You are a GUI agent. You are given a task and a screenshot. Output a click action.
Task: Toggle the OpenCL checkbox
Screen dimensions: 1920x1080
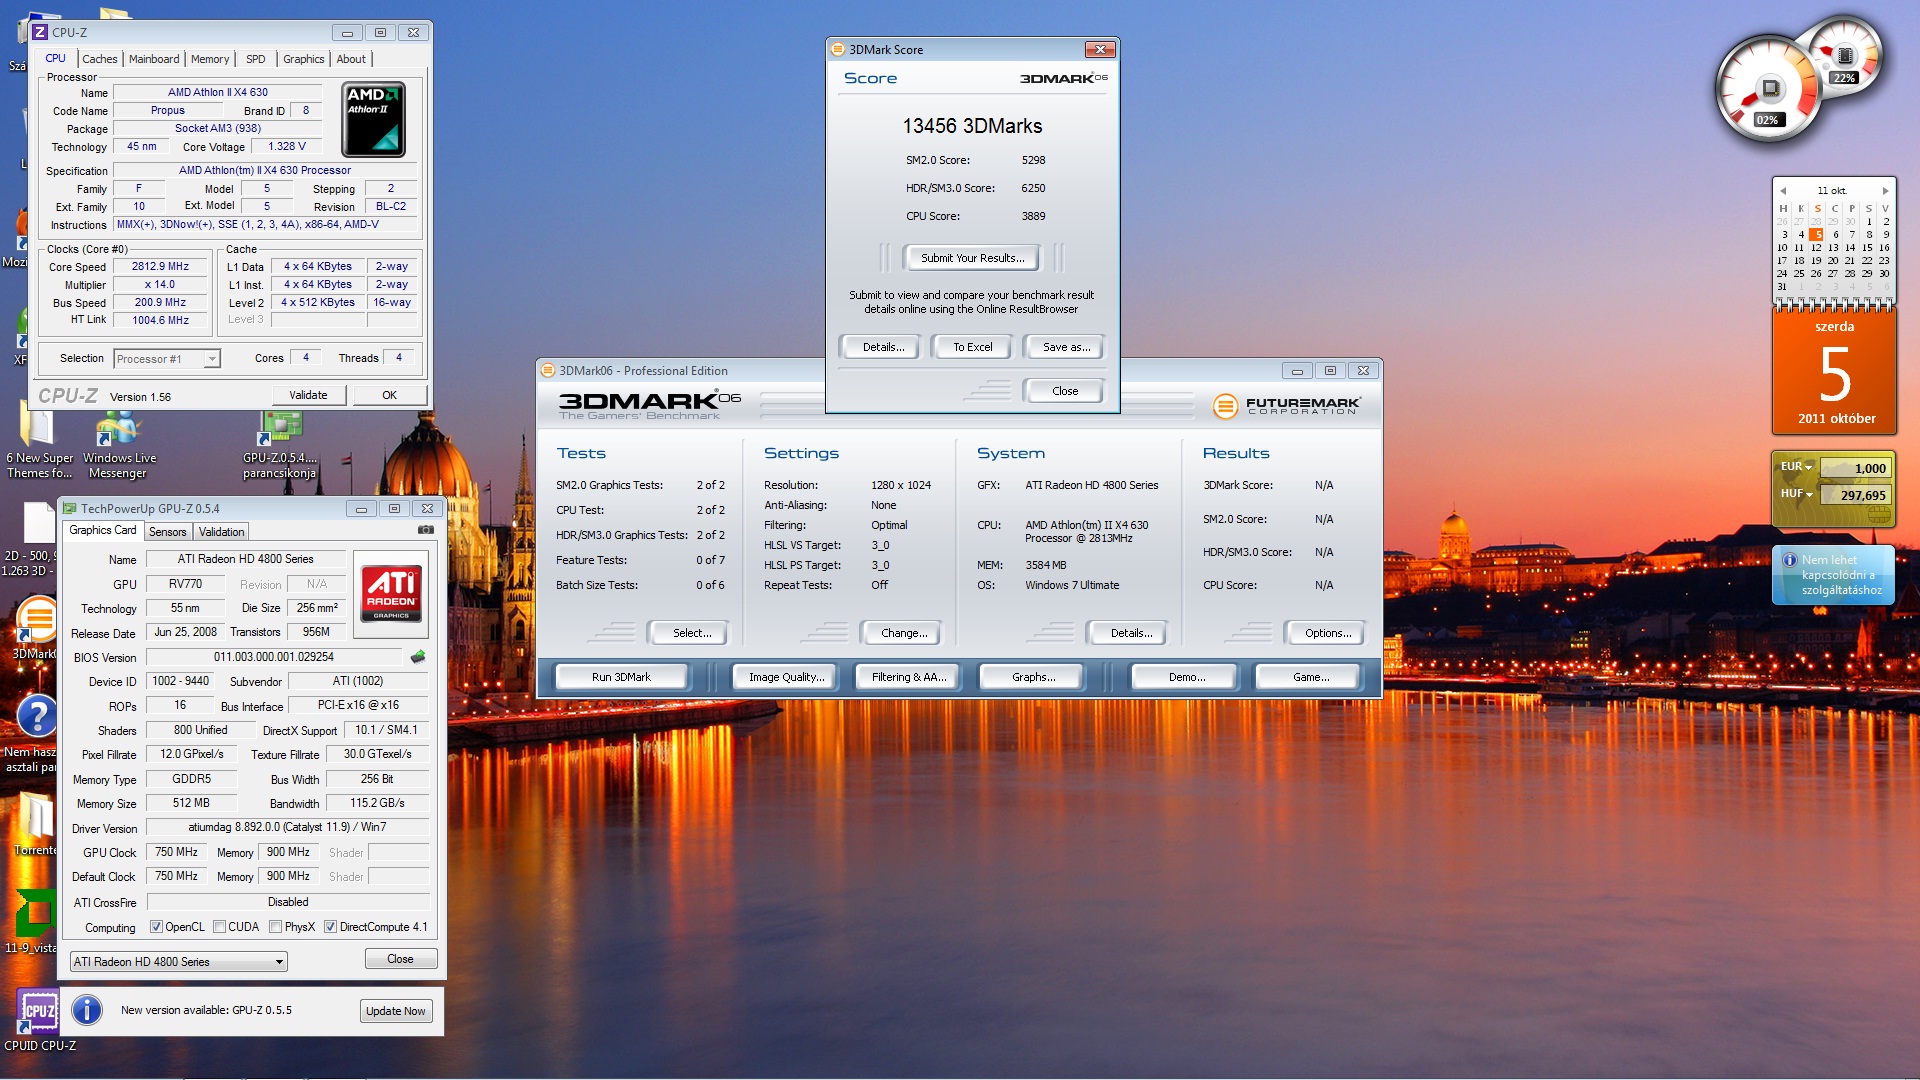click(156, 927)
